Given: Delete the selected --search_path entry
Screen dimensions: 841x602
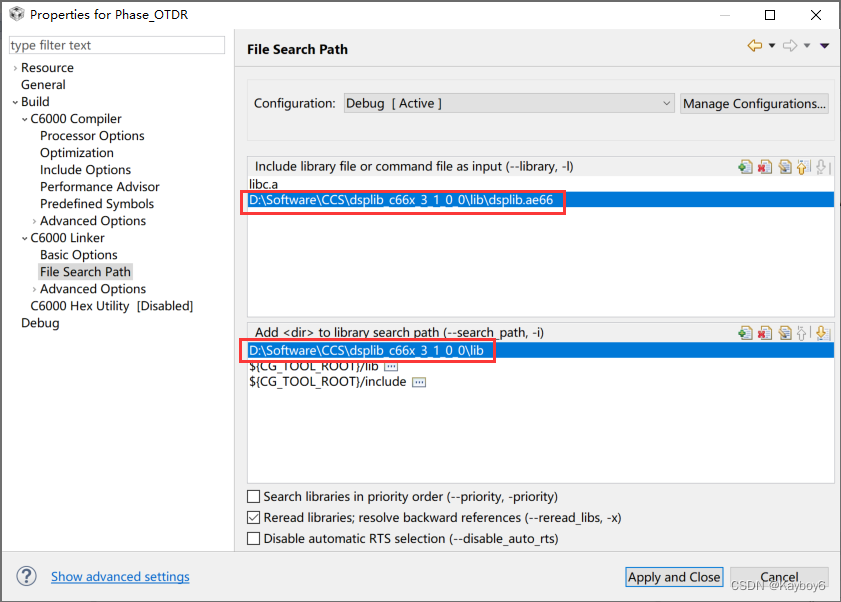Looking at the screenshot, I should (x=765, y=333).
